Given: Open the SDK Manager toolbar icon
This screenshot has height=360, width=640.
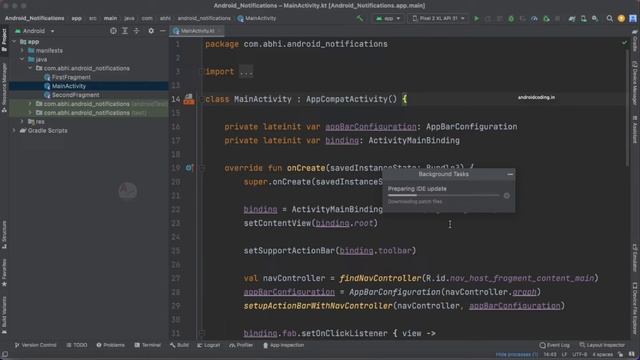Looking at the screenshot, I should click(x=595, y=18).
